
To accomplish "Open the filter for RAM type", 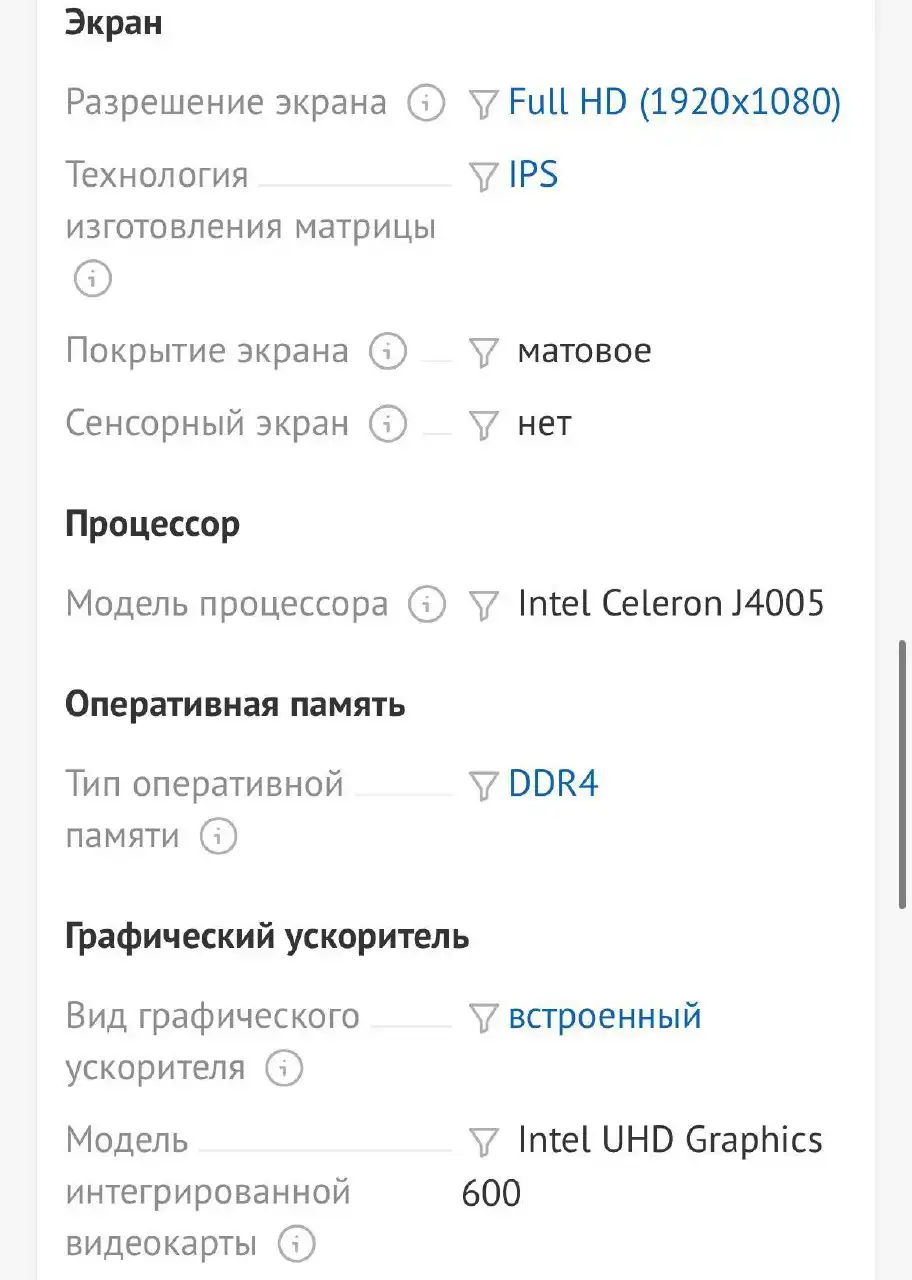I will 485,784.
